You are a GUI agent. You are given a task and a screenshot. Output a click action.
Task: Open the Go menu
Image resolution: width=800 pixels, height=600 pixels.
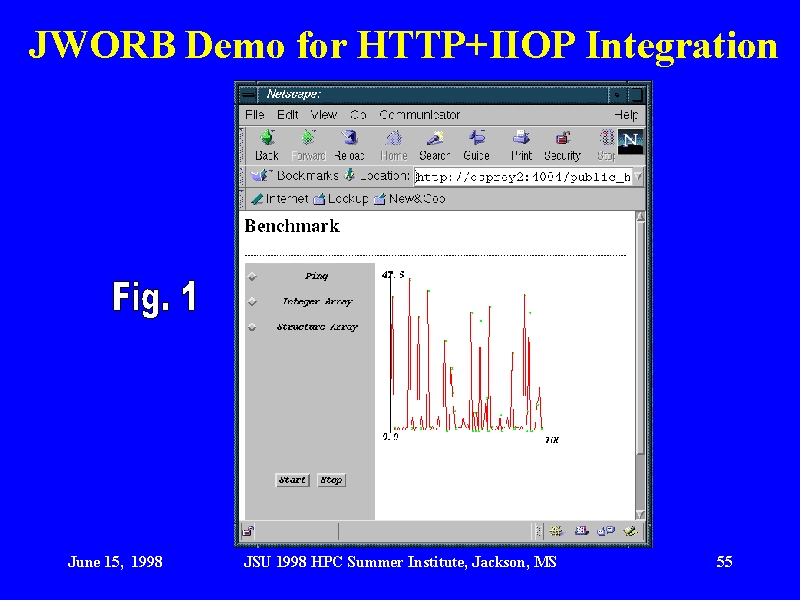point(358,115)
